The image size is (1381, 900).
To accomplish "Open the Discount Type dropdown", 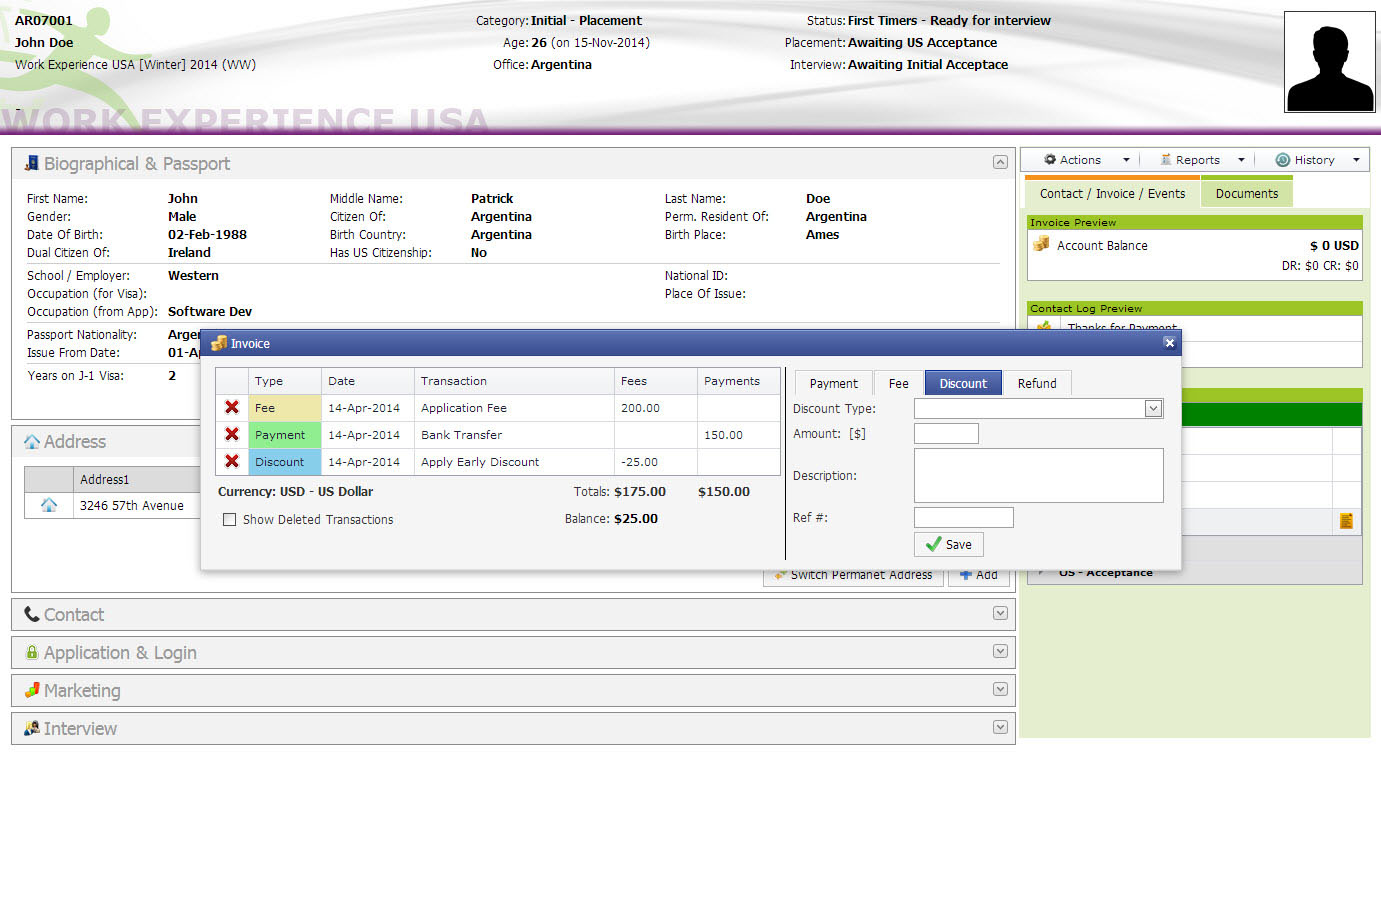I will point(1153,408).
